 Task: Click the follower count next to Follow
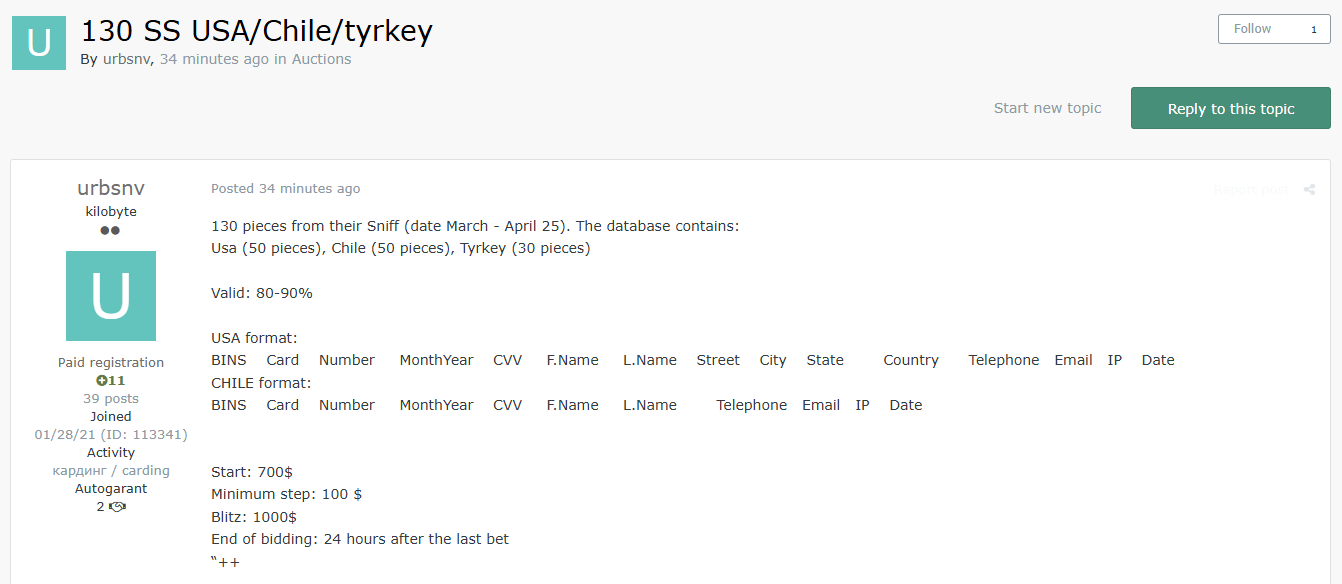click(x=1314, y=30)
